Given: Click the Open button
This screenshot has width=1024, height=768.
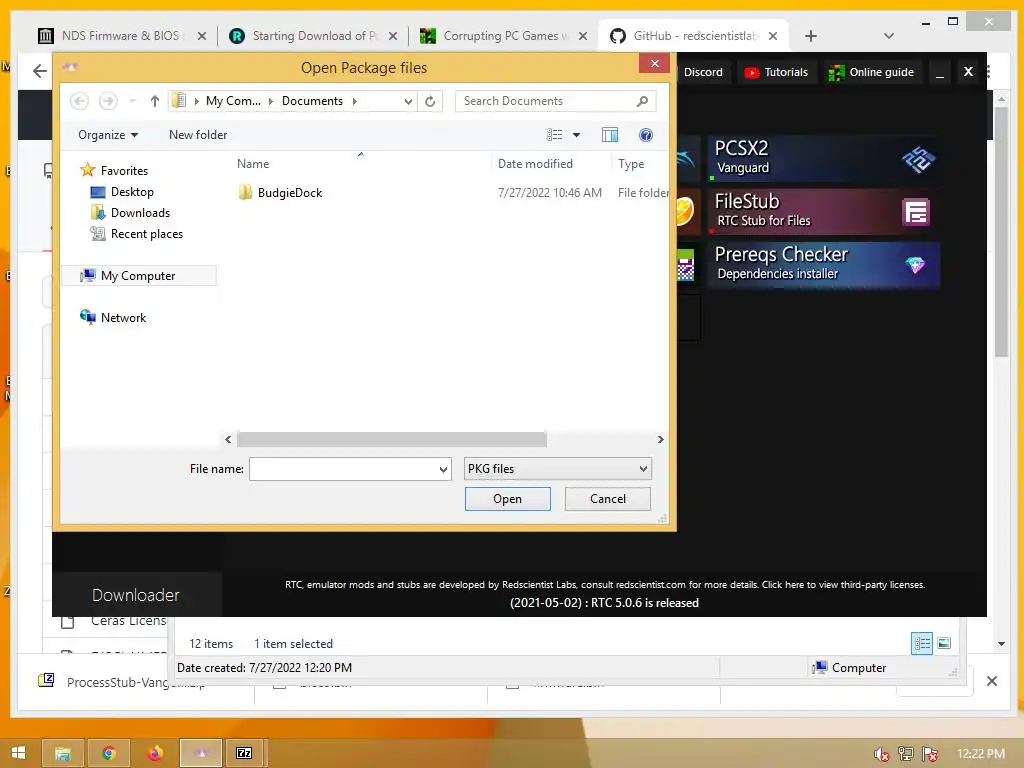Looking at the screenshot, I should [507, 499].
